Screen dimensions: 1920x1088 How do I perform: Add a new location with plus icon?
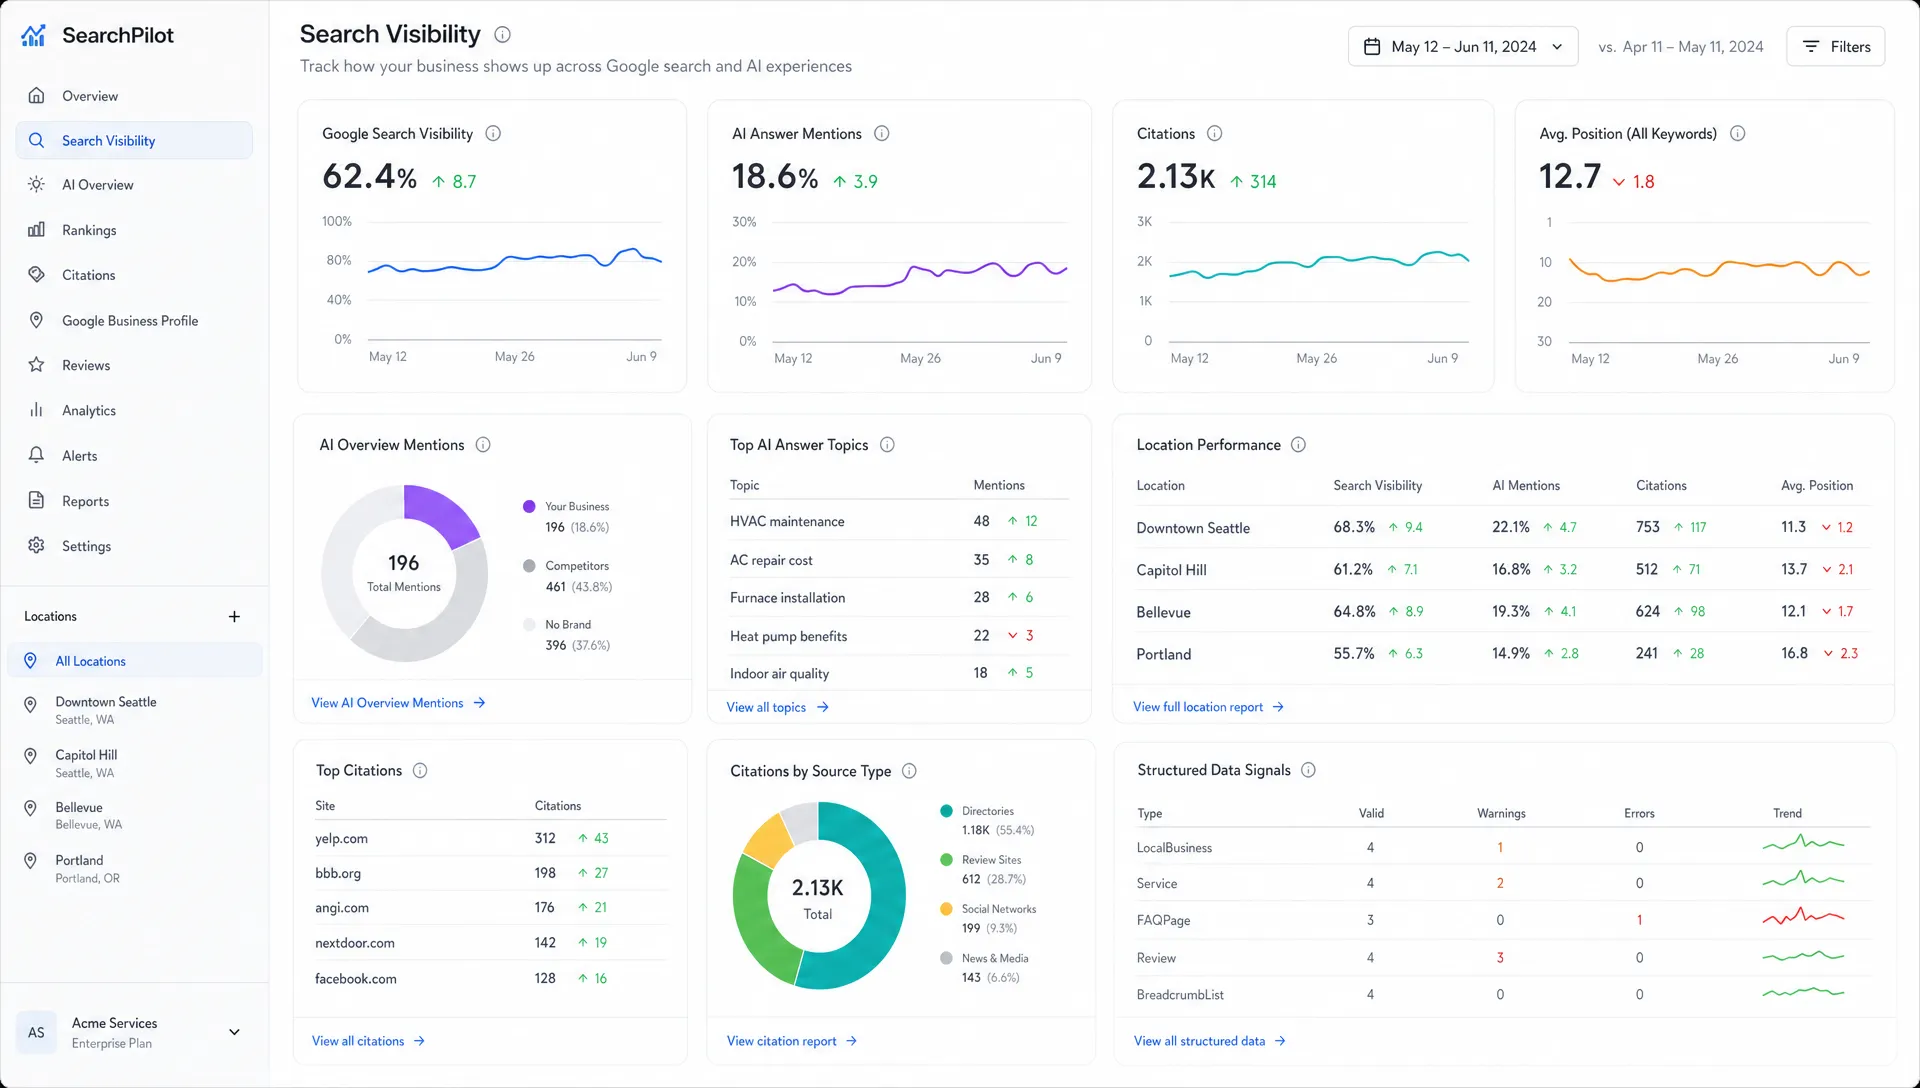pos(234,617)
